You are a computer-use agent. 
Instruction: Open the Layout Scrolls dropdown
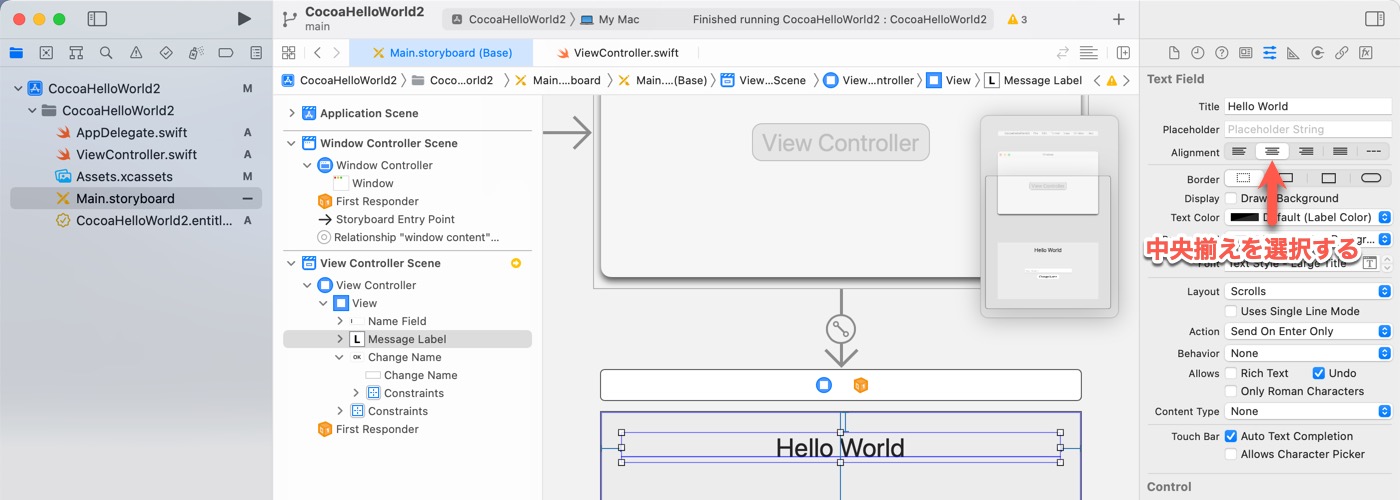coord(1308,291)
